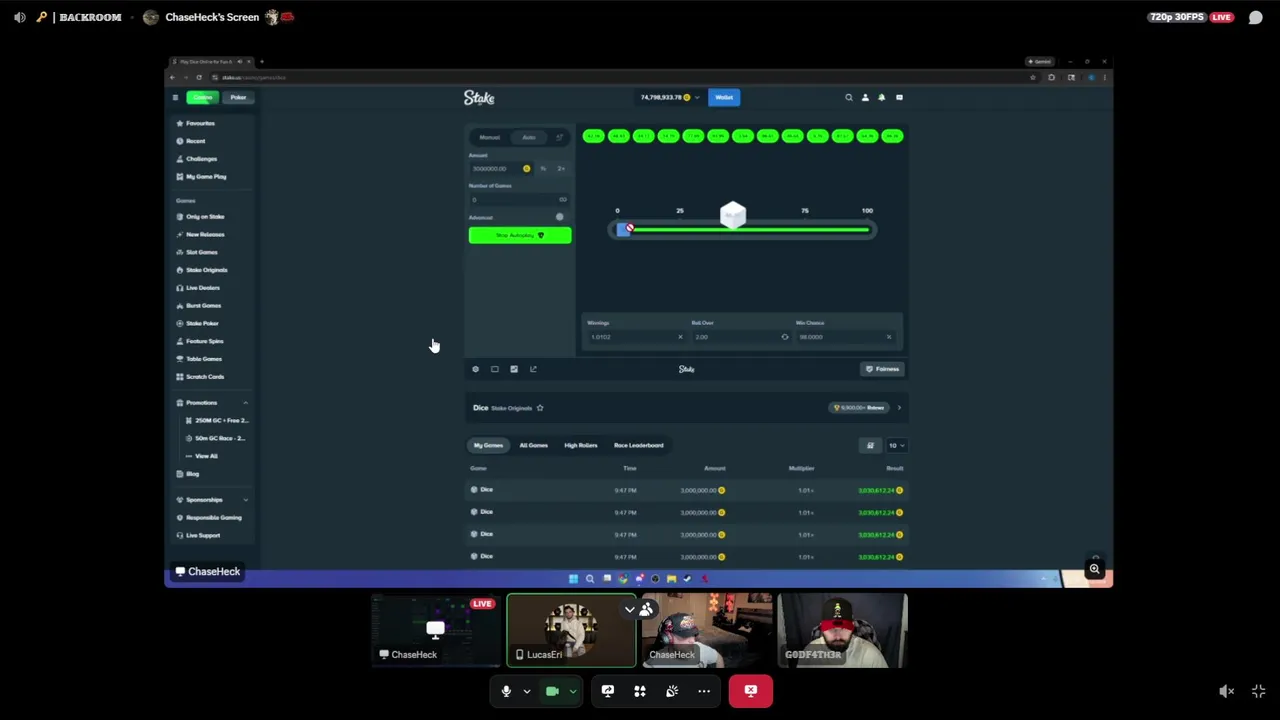Mute microphone in call controls
1280x720 pixels.
pyautogui.click(x=506, y=691)
